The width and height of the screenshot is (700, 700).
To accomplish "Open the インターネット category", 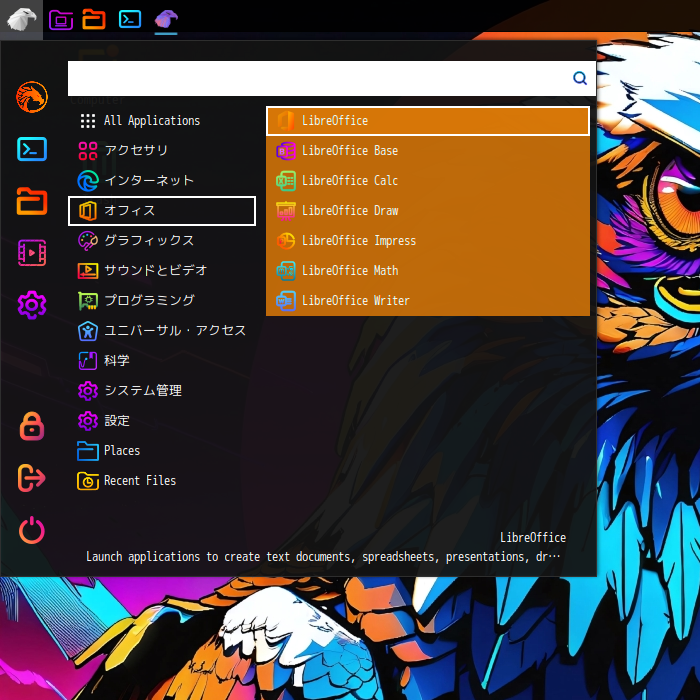I will pos(148,181).
